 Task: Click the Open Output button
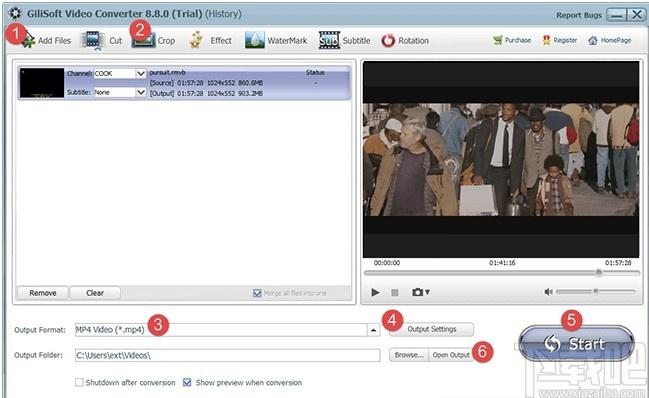(451, 355)
